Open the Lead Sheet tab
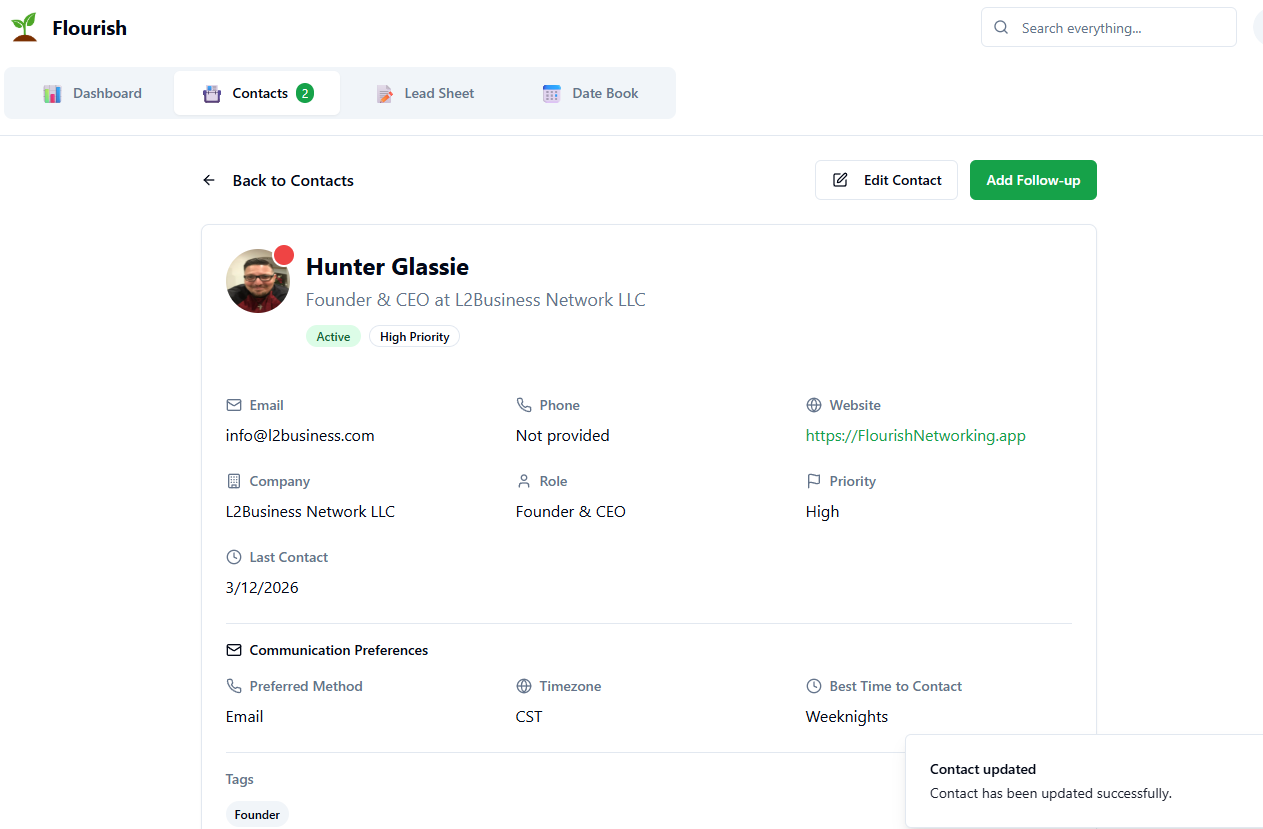Viewport: 1263px width, 829px height. 425,93
